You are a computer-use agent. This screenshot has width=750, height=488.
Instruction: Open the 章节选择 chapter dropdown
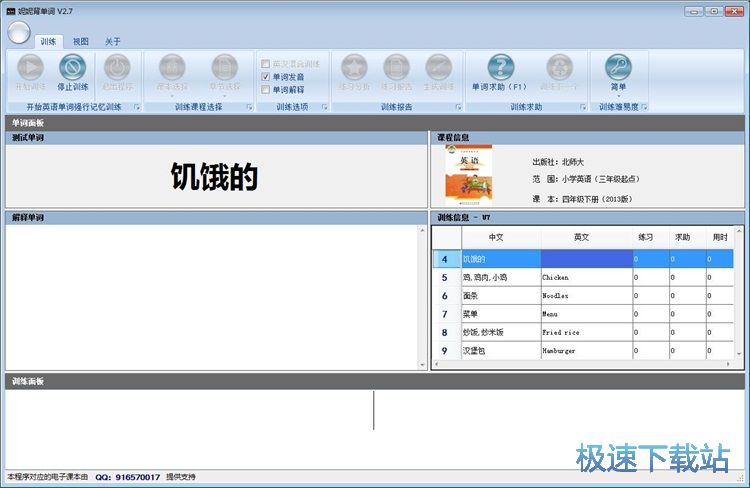[x=224, y=74]
